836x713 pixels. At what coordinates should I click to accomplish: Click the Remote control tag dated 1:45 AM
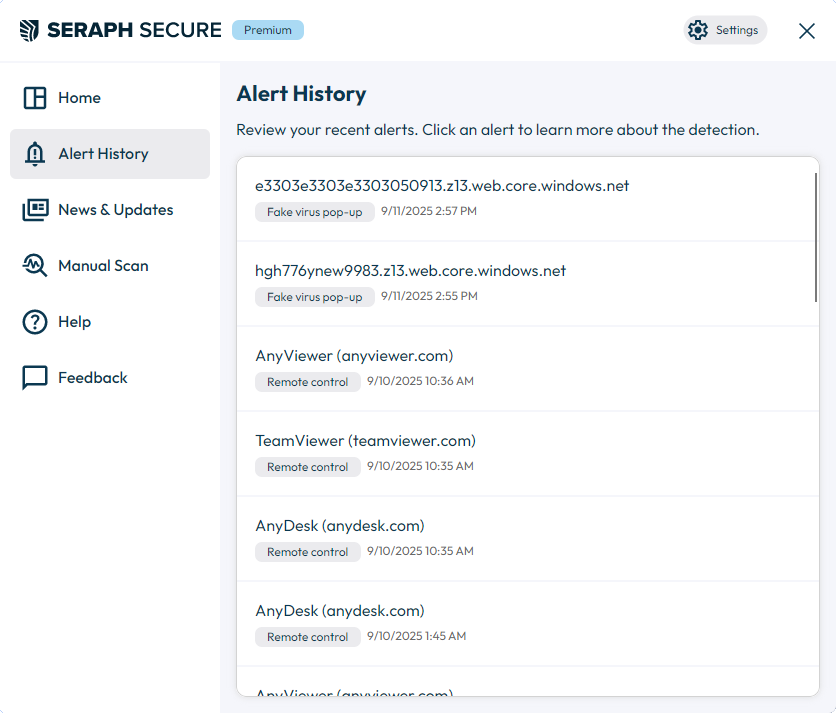[x=308, y=637]
